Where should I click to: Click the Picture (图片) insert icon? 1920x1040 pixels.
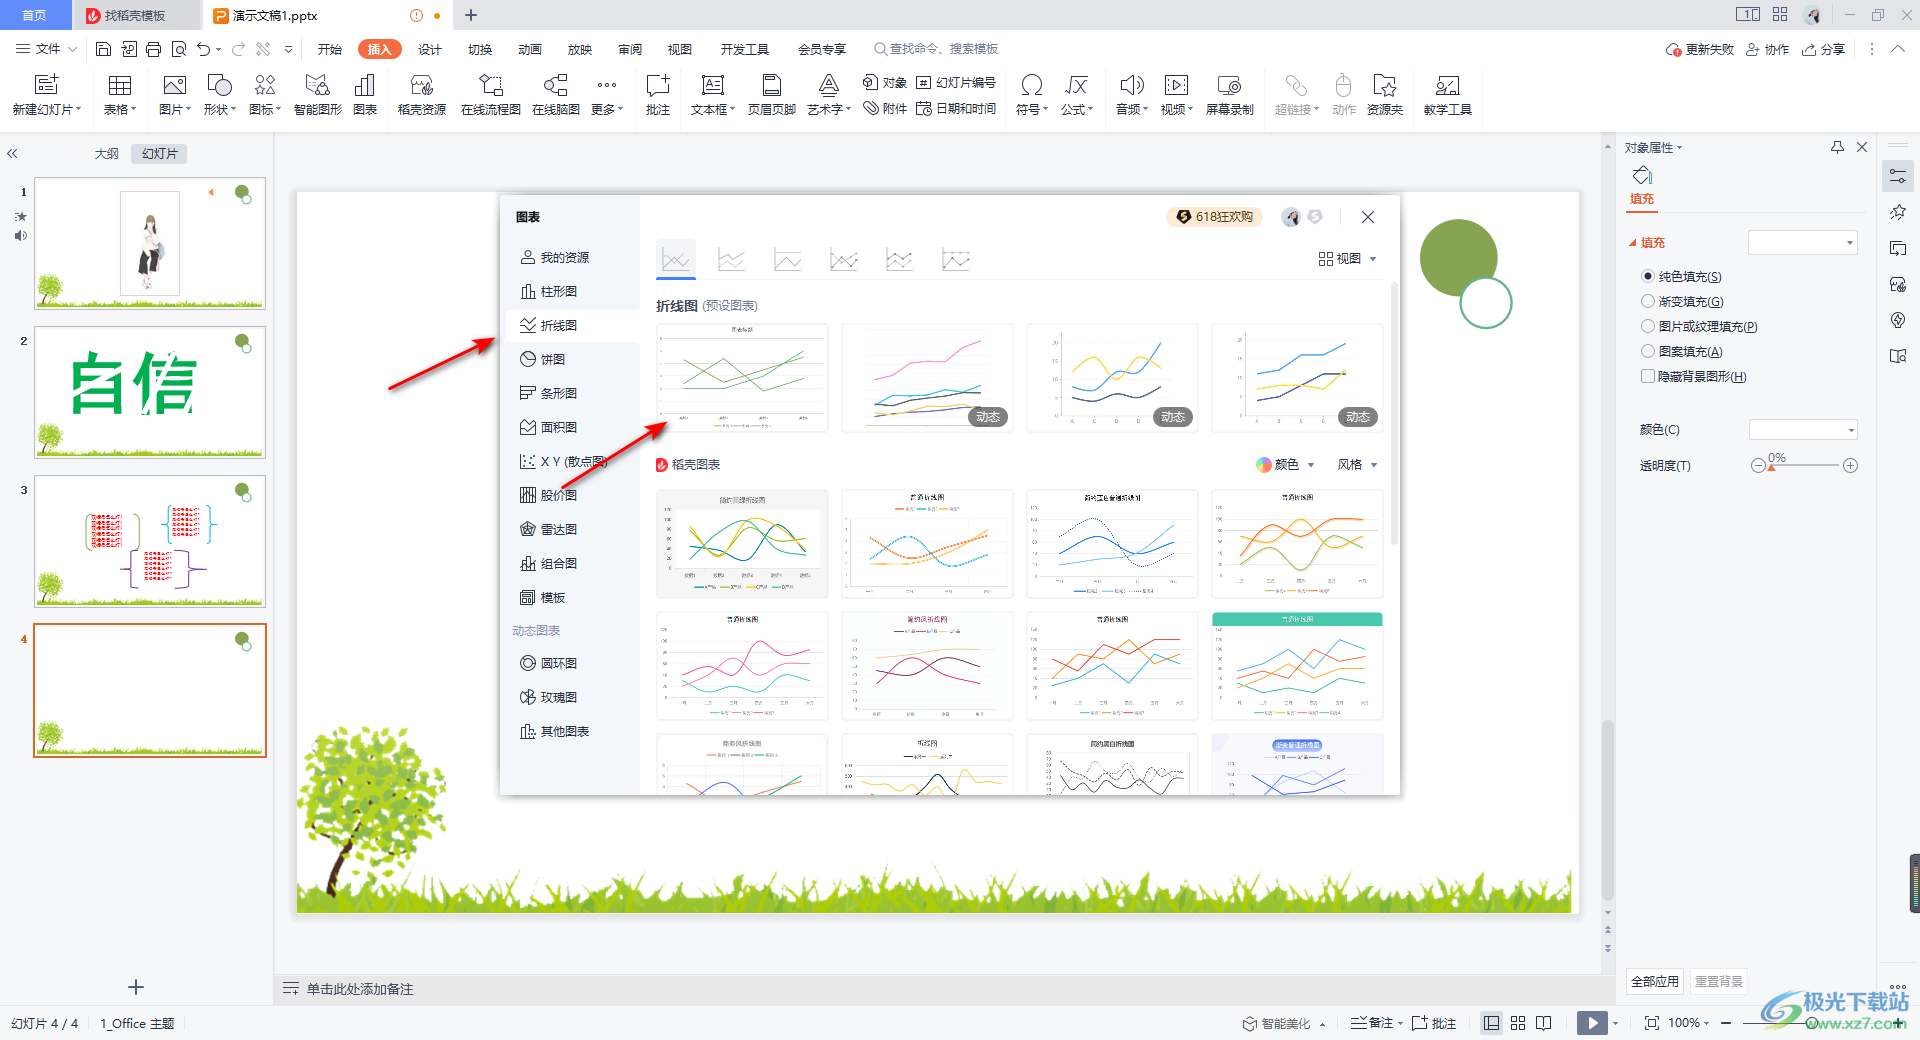(x=175, y=95)
